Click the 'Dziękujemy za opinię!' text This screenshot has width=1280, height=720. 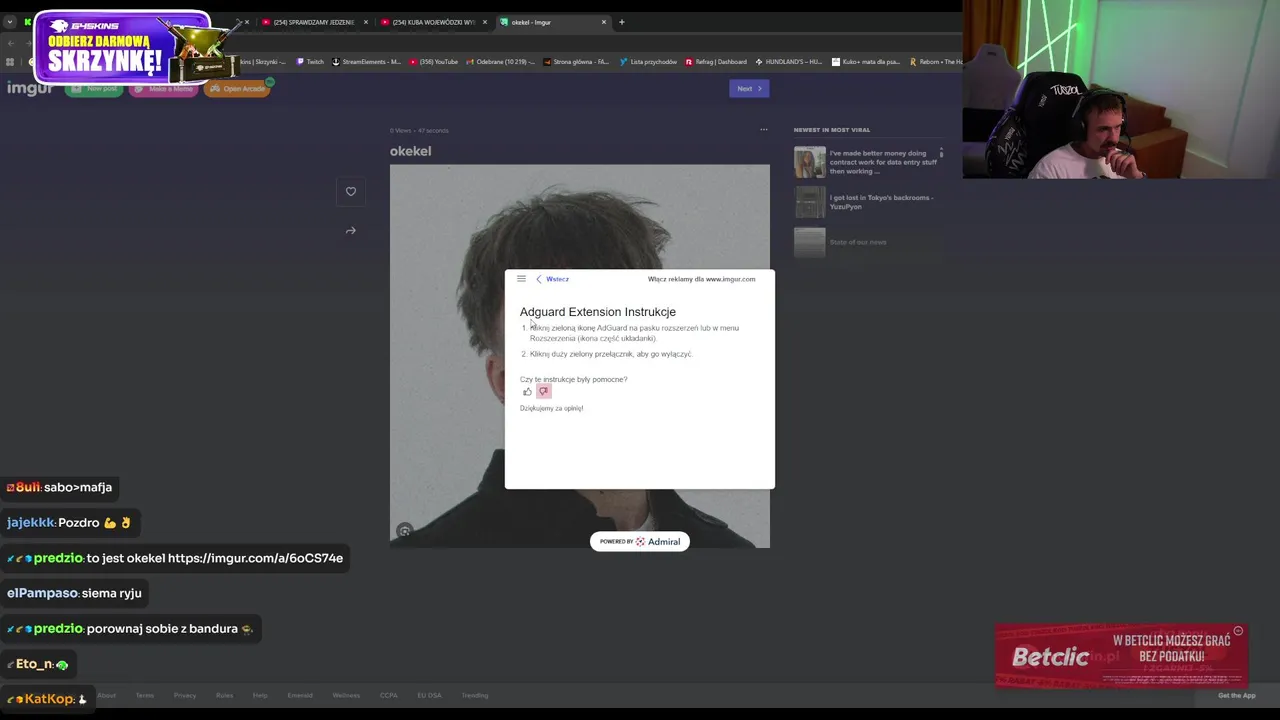click(x=552, y=408)
